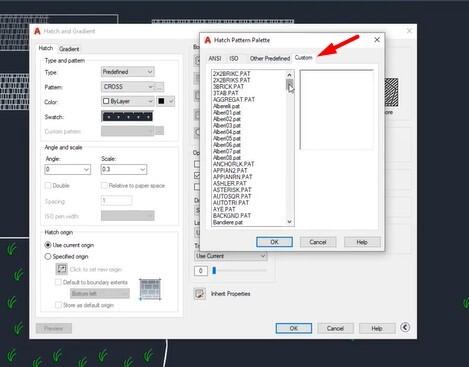Click the Swatch pattern preview
The height and width of the screenshot is (367, 469).
point(128,117)
